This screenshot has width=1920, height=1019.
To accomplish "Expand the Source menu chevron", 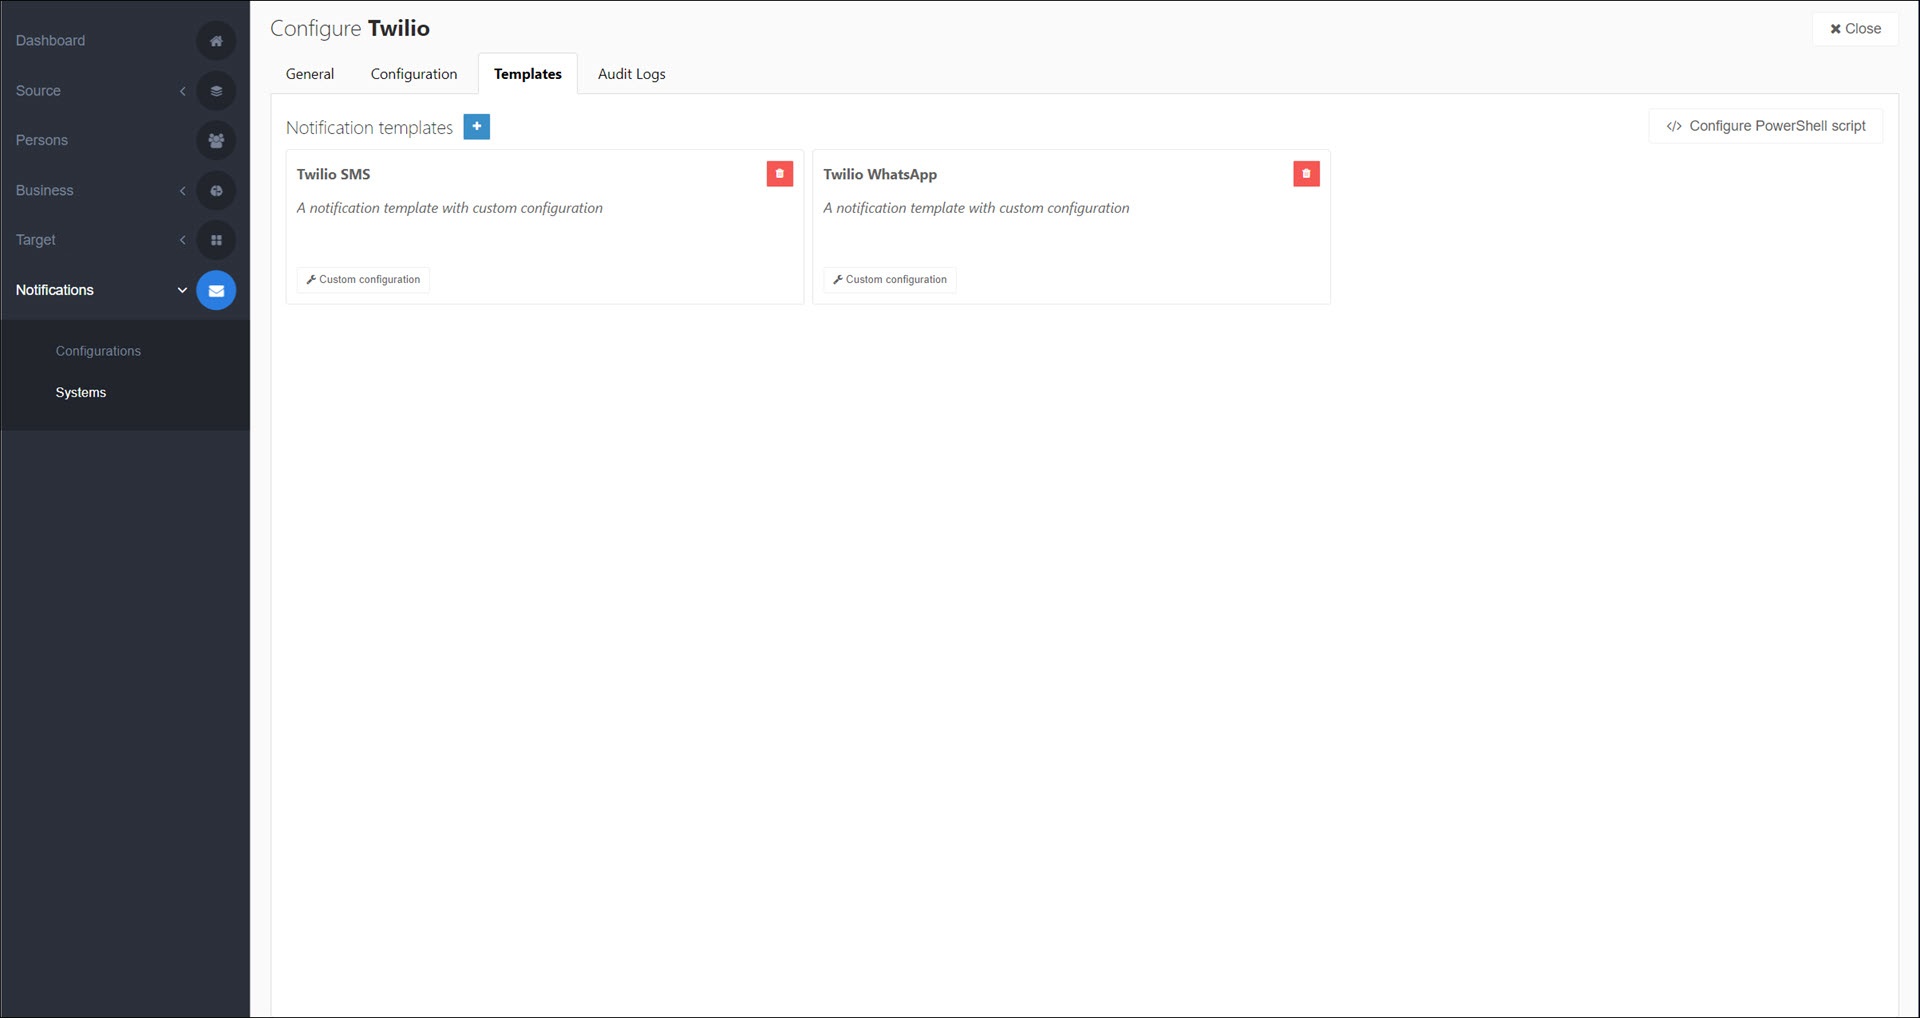I will [182, 91].
